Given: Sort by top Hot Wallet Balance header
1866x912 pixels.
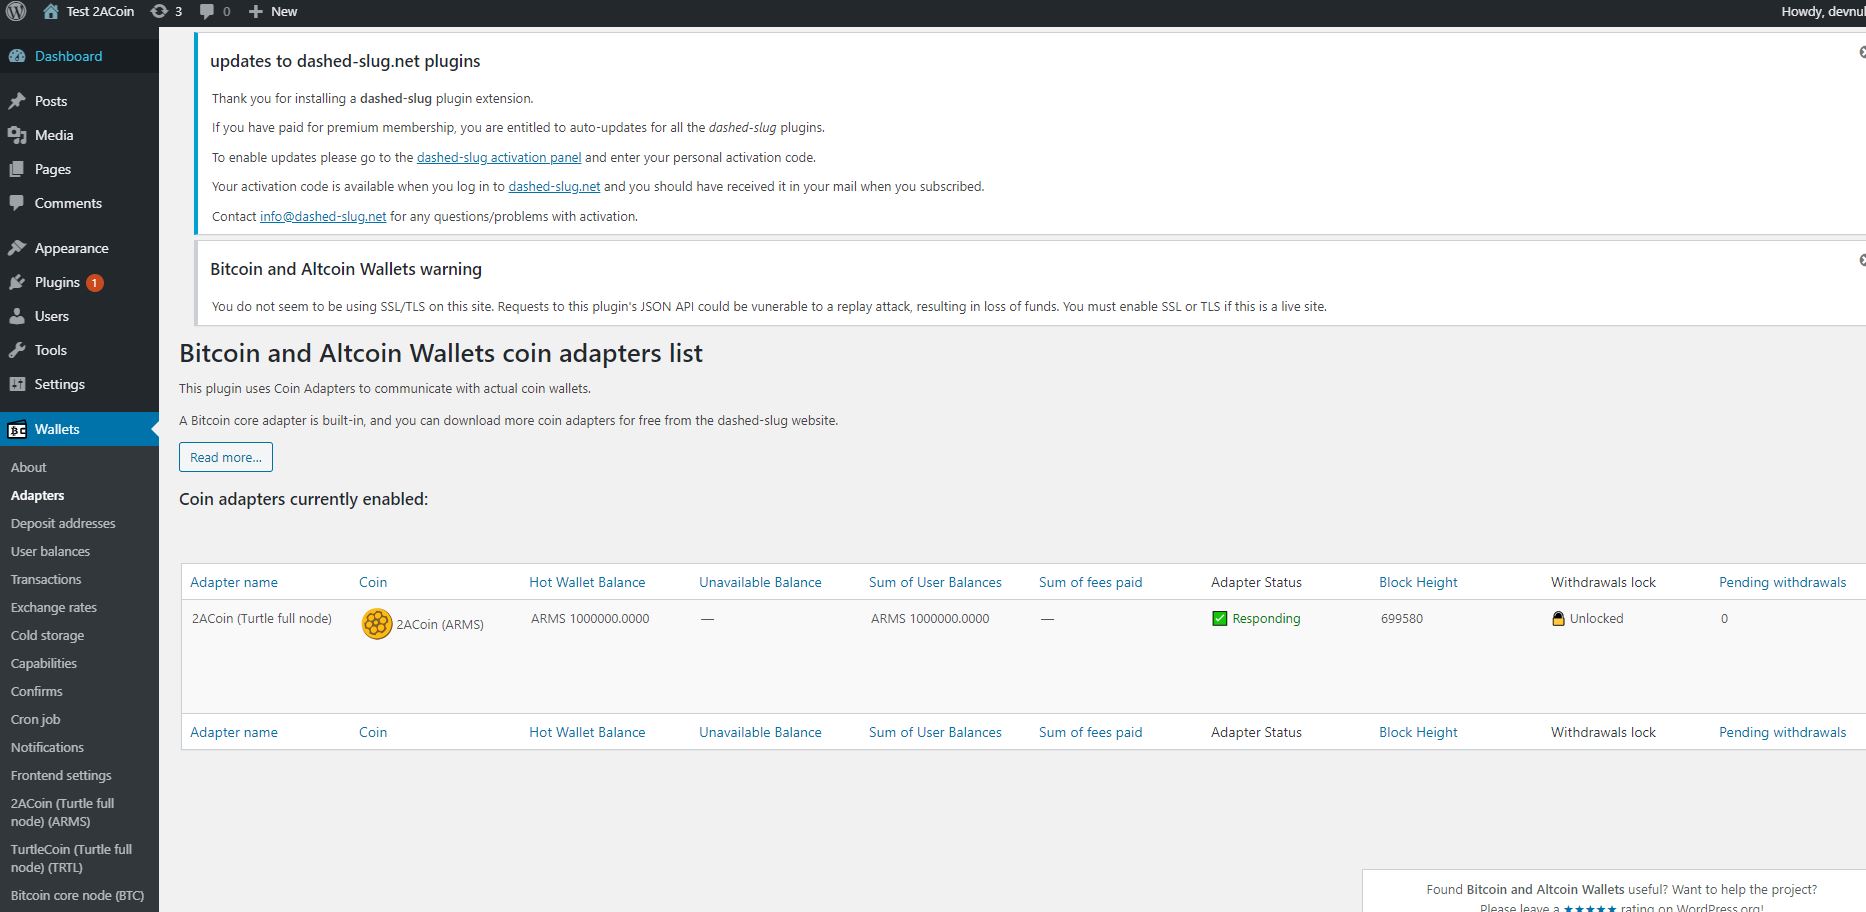Looking at the screenshot, I should (587, 582).
